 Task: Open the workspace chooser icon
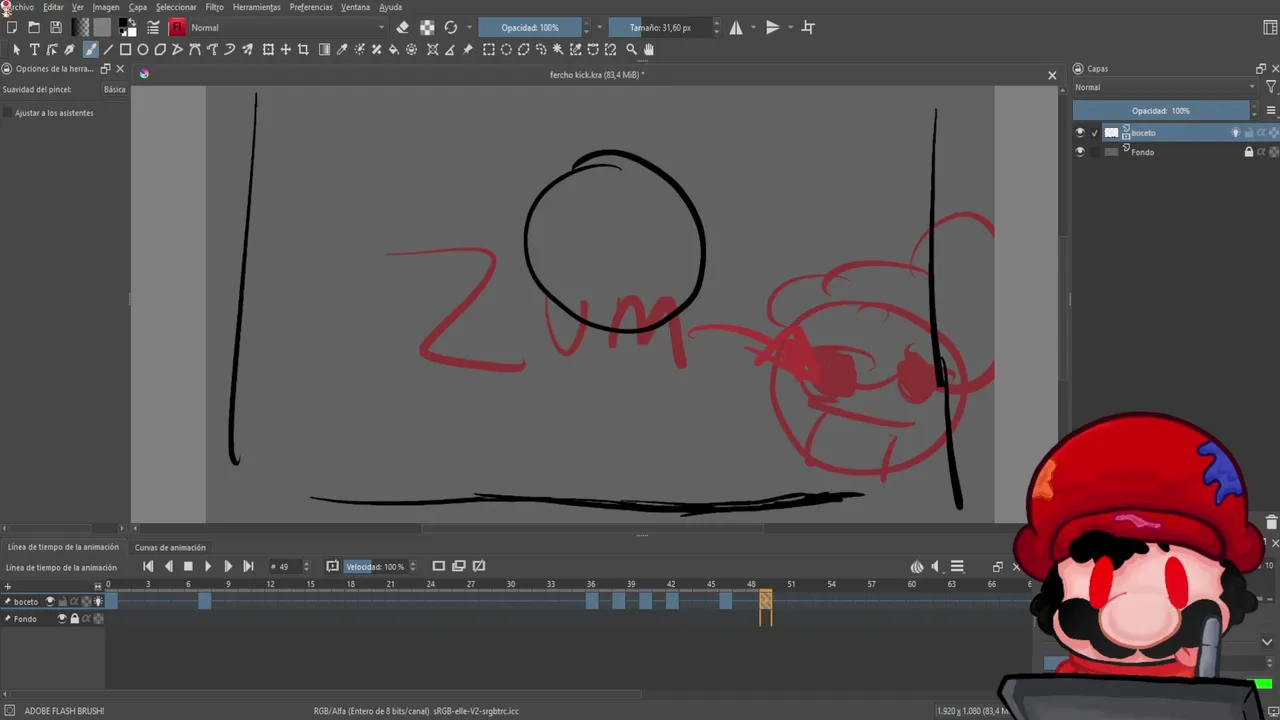[1270, 27]
